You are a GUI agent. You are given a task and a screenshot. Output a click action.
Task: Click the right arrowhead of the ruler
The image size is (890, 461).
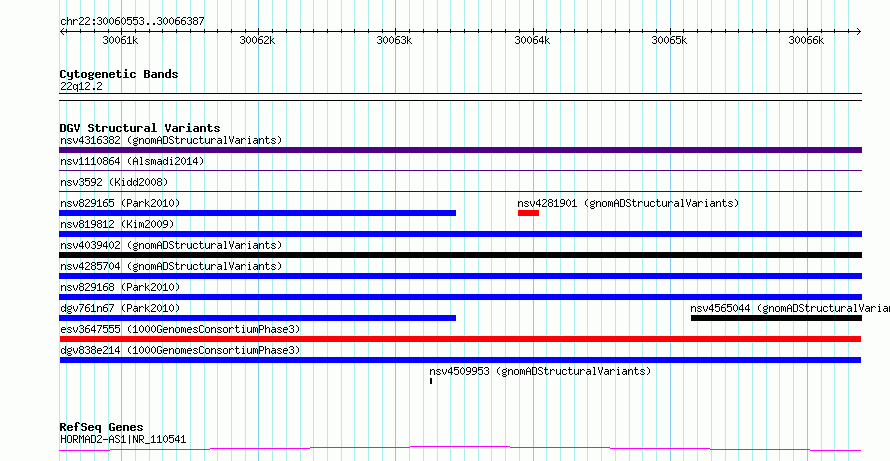858,31
